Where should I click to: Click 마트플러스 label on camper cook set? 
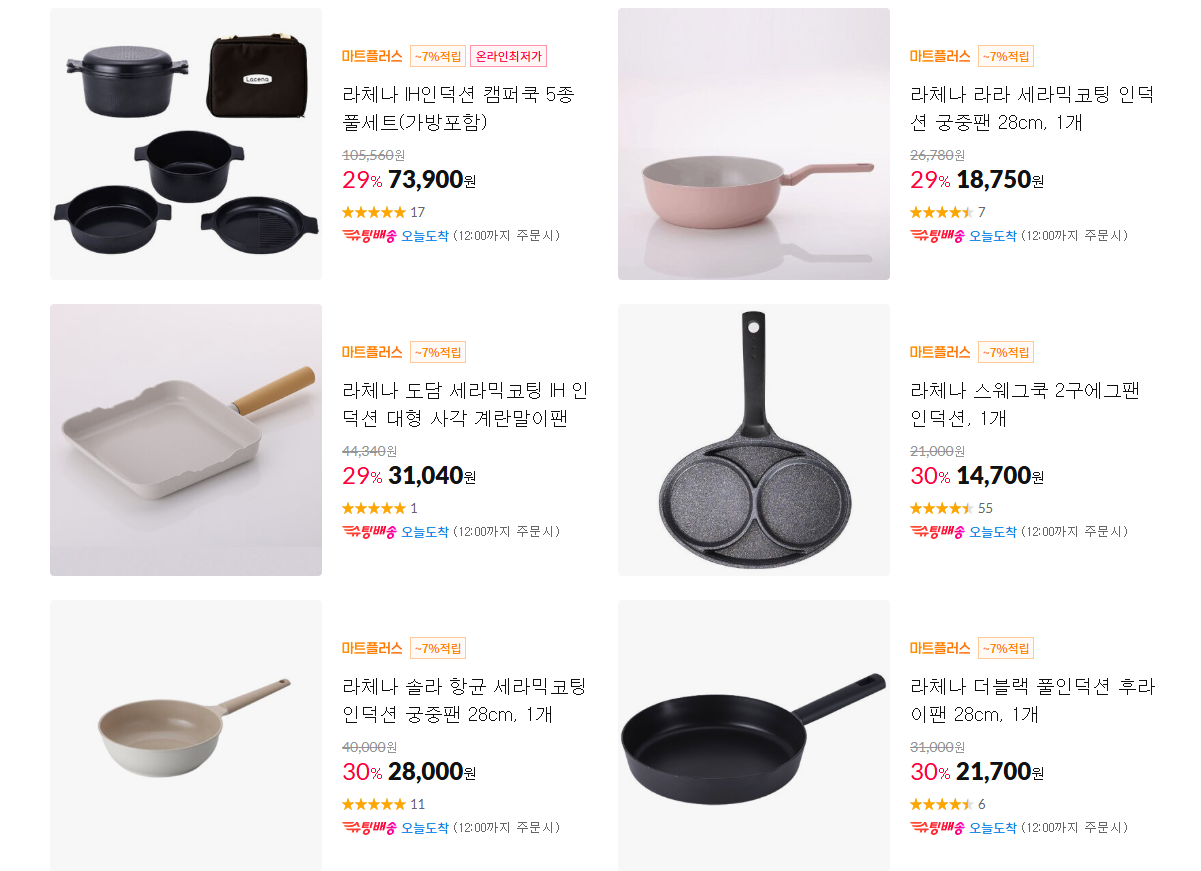tap(372, 56)
